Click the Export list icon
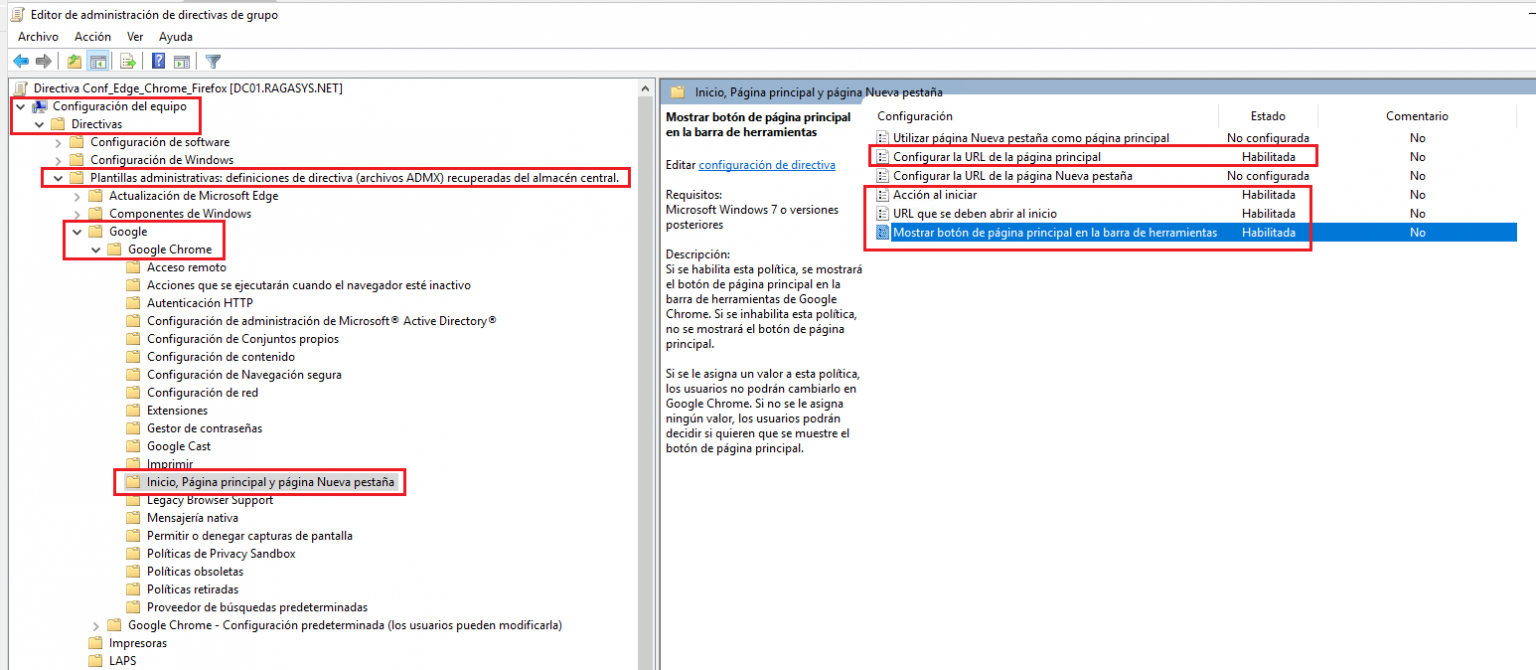The height and width of the screenshot is (670, 1536). point(128,60)
